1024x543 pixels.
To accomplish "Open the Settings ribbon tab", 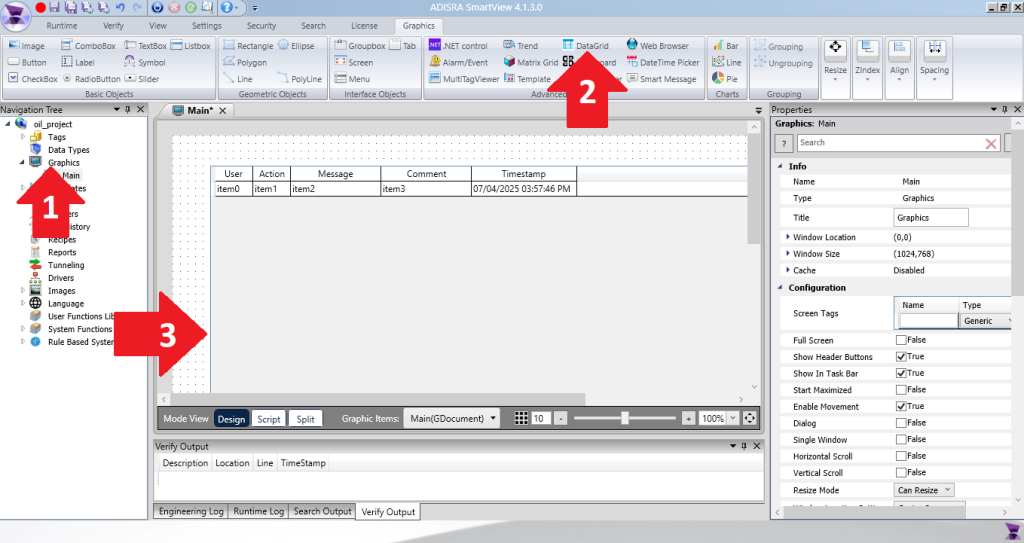I will (206, 25).
